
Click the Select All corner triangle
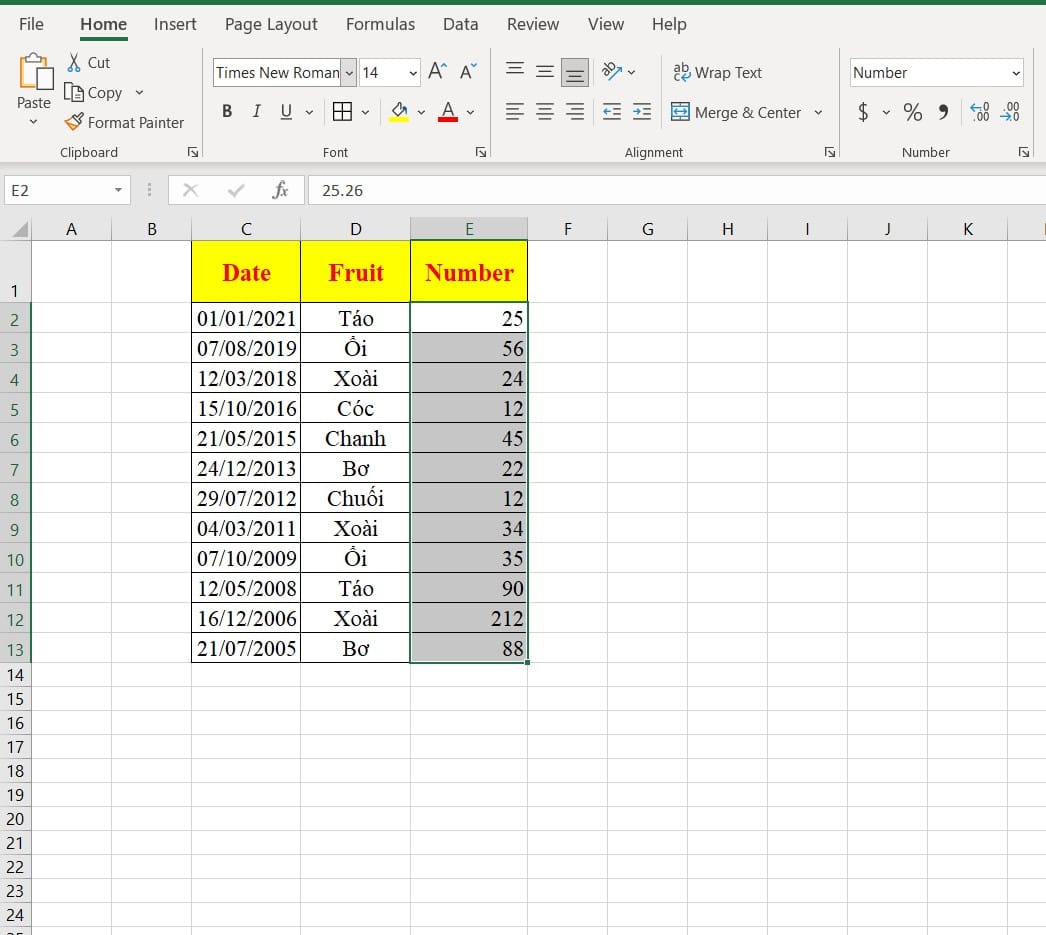[x=20, y=229]
